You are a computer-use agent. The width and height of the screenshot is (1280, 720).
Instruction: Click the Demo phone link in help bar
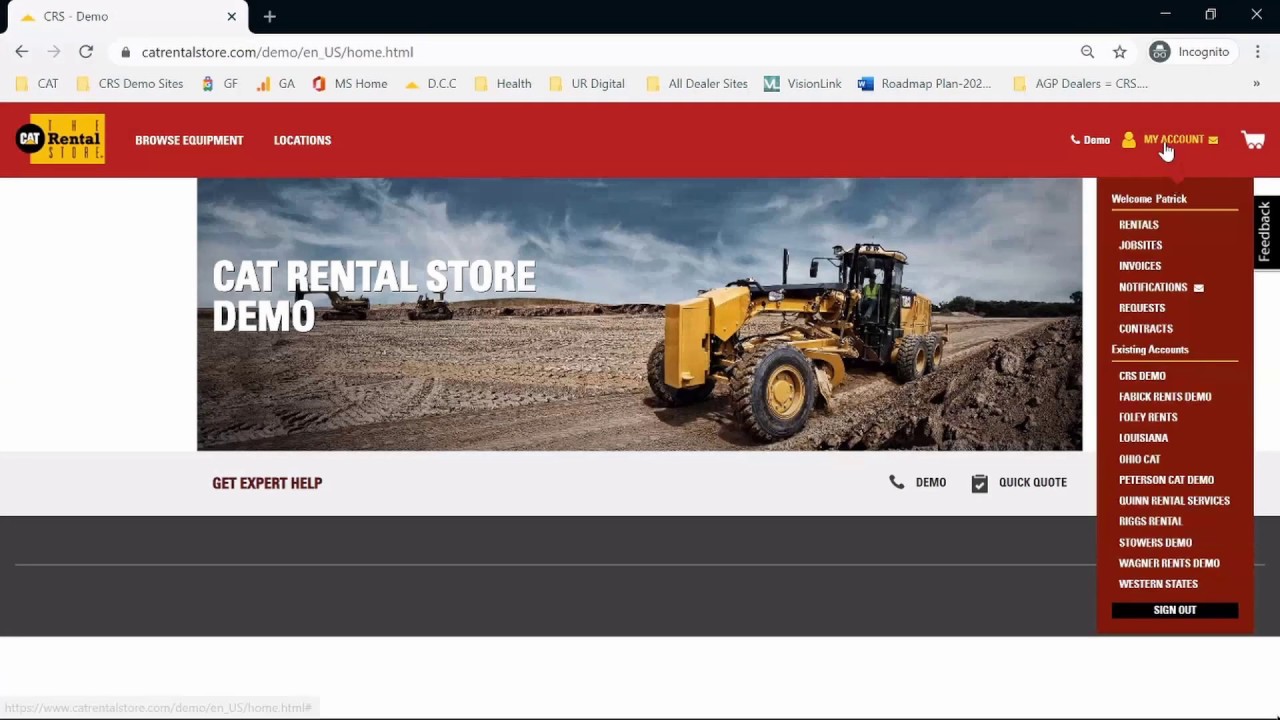(931, 482)
